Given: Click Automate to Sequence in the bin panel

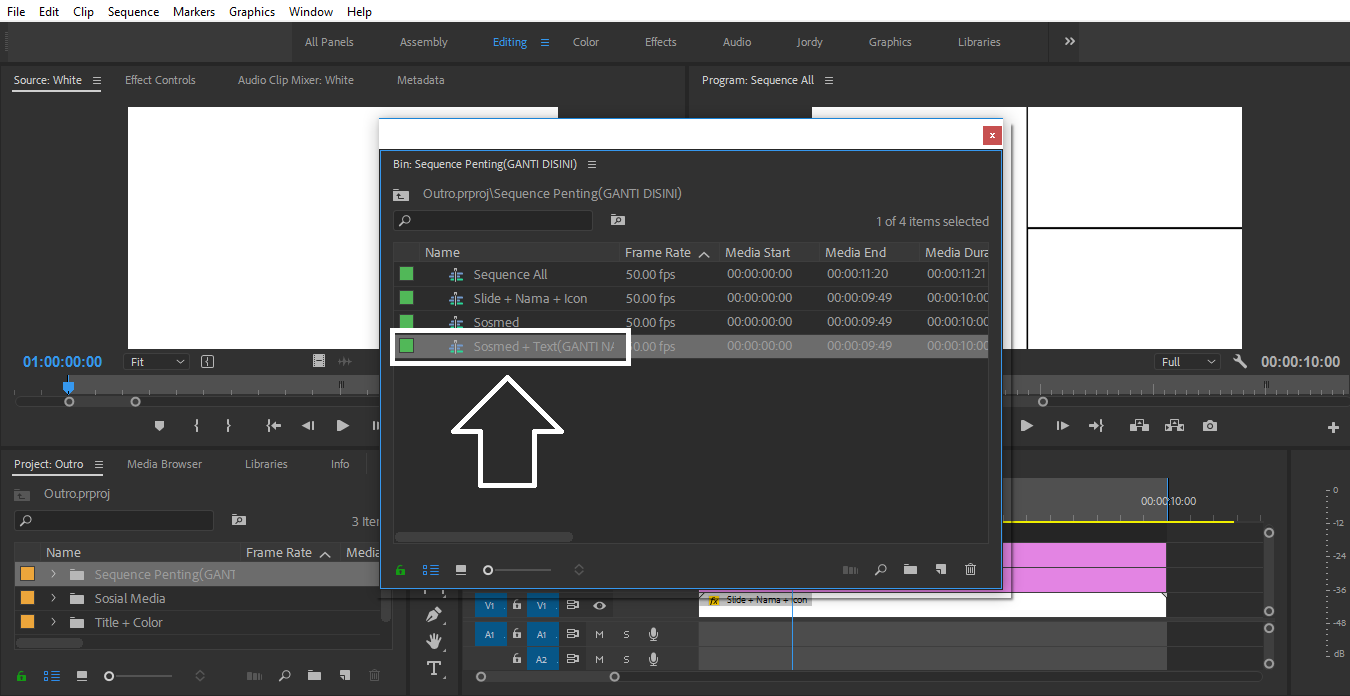Looking at the screenshot, I should (x=850, y=569).
